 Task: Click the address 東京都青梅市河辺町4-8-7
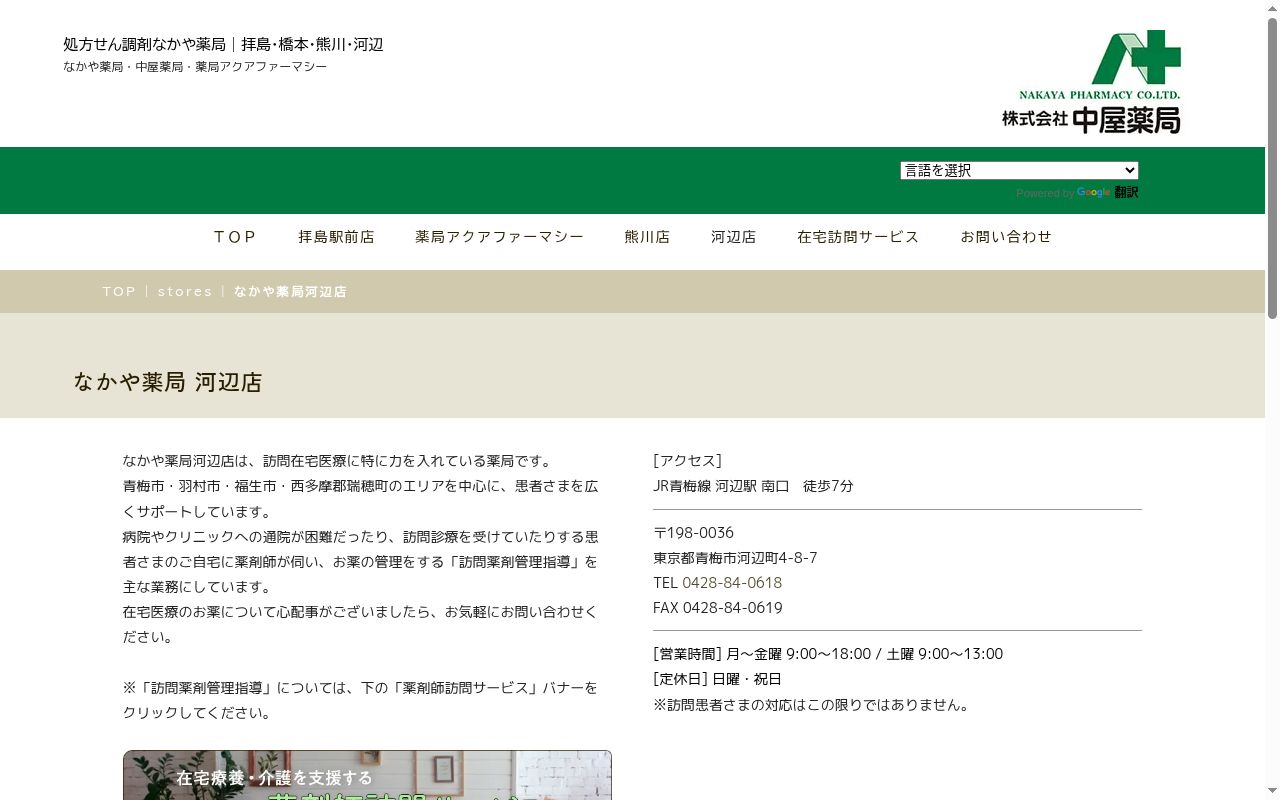click(735, 558)
